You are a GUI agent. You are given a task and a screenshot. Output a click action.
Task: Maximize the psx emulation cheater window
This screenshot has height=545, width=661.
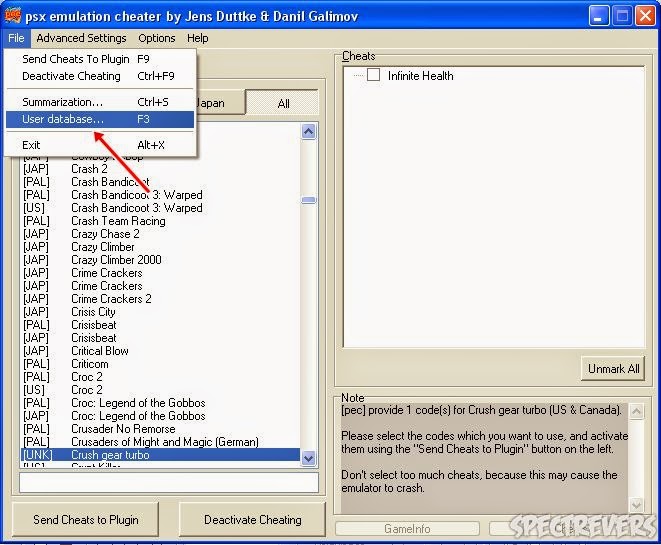click(x=622, y=16)
